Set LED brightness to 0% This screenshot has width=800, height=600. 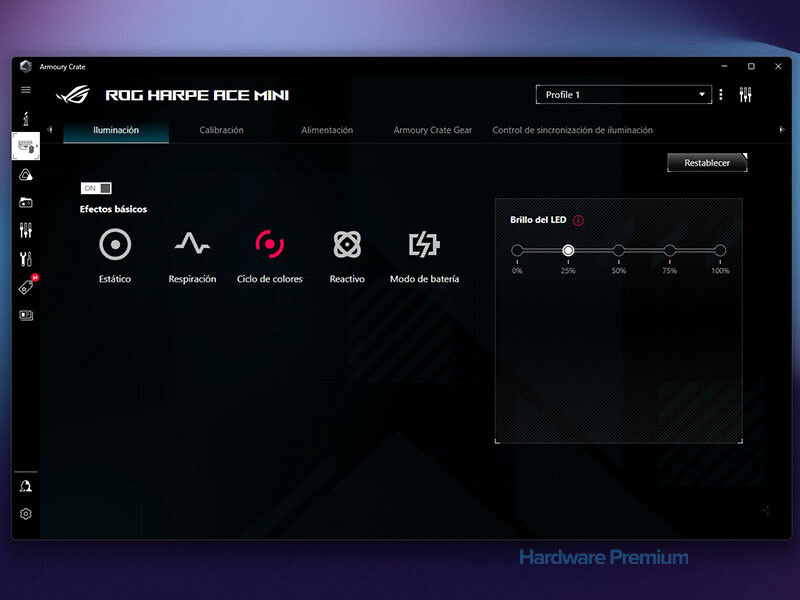[x=517, y=251]
